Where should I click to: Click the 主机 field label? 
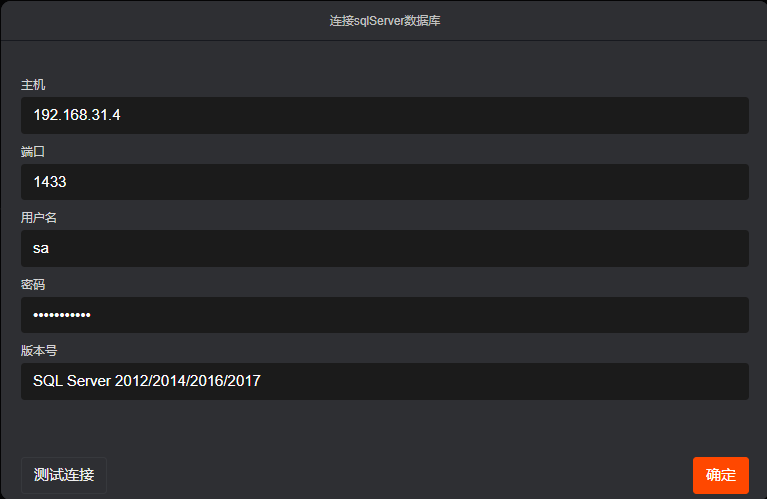[33, 85]
